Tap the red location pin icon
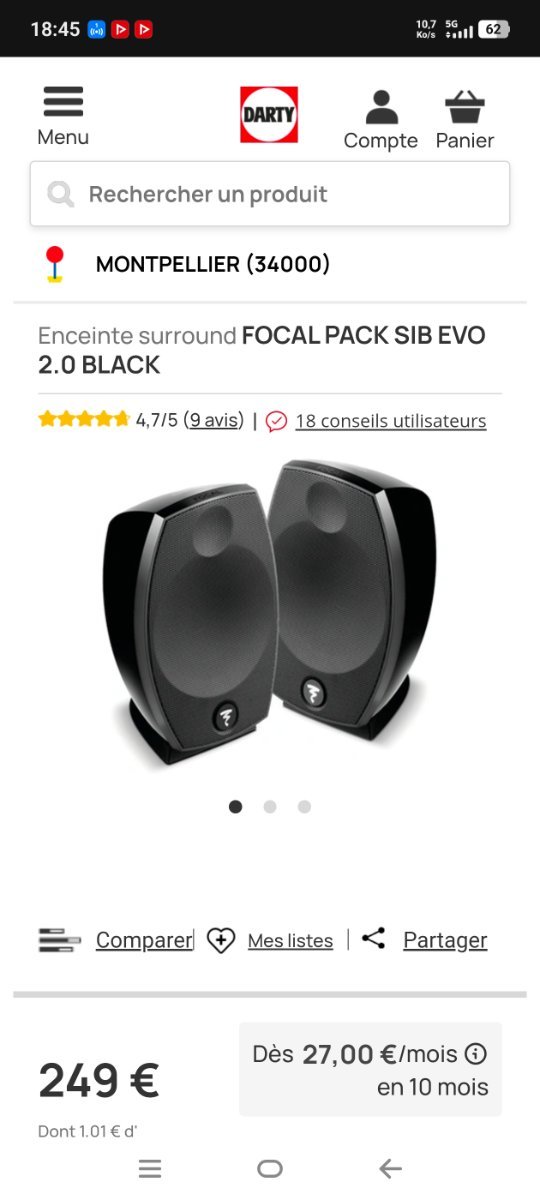Screen dimensions: 540x1200 [55, 264]
